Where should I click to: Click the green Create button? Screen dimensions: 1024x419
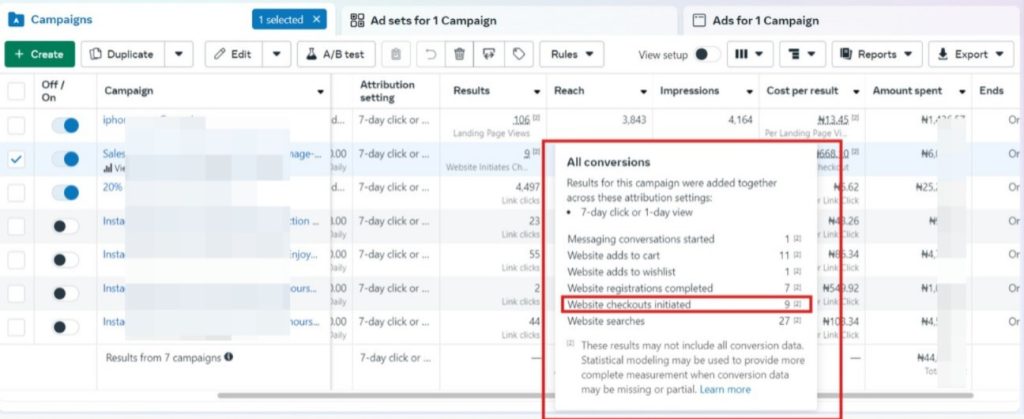(x=39, y=54)
